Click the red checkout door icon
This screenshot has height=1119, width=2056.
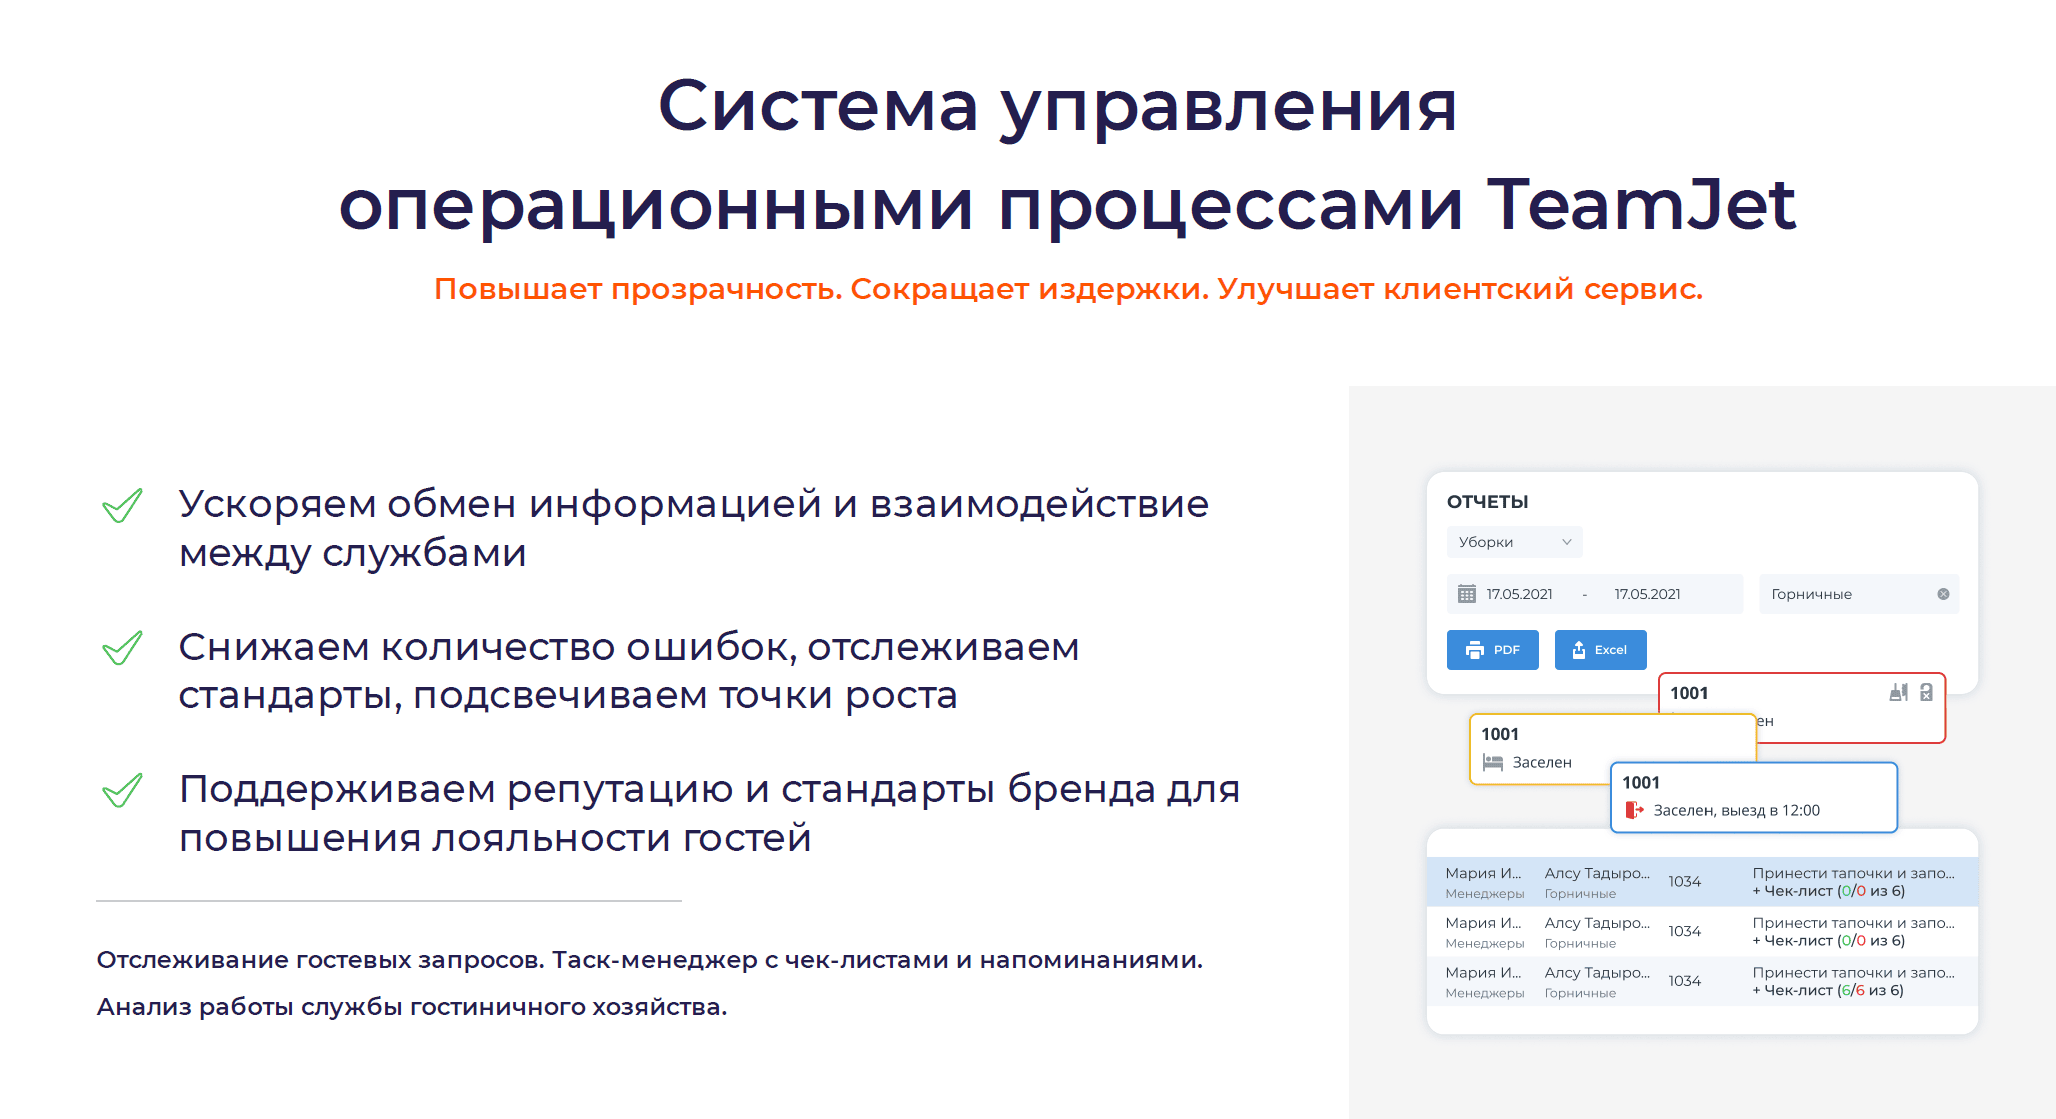pos(1634,810)
